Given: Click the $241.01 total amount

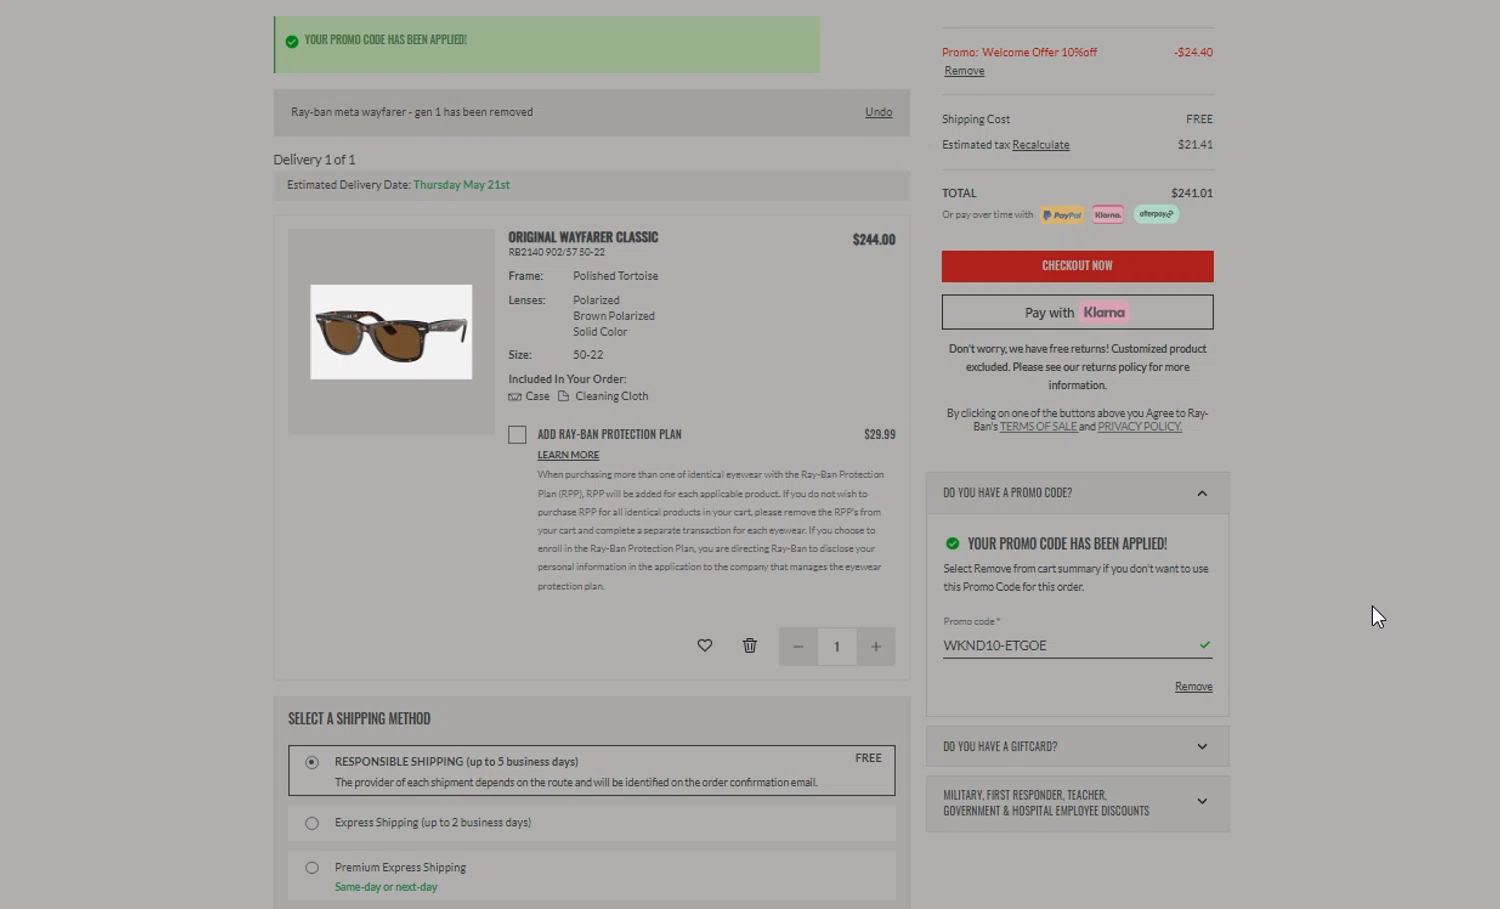Looking at the screenshot, I should point(1192,193).
